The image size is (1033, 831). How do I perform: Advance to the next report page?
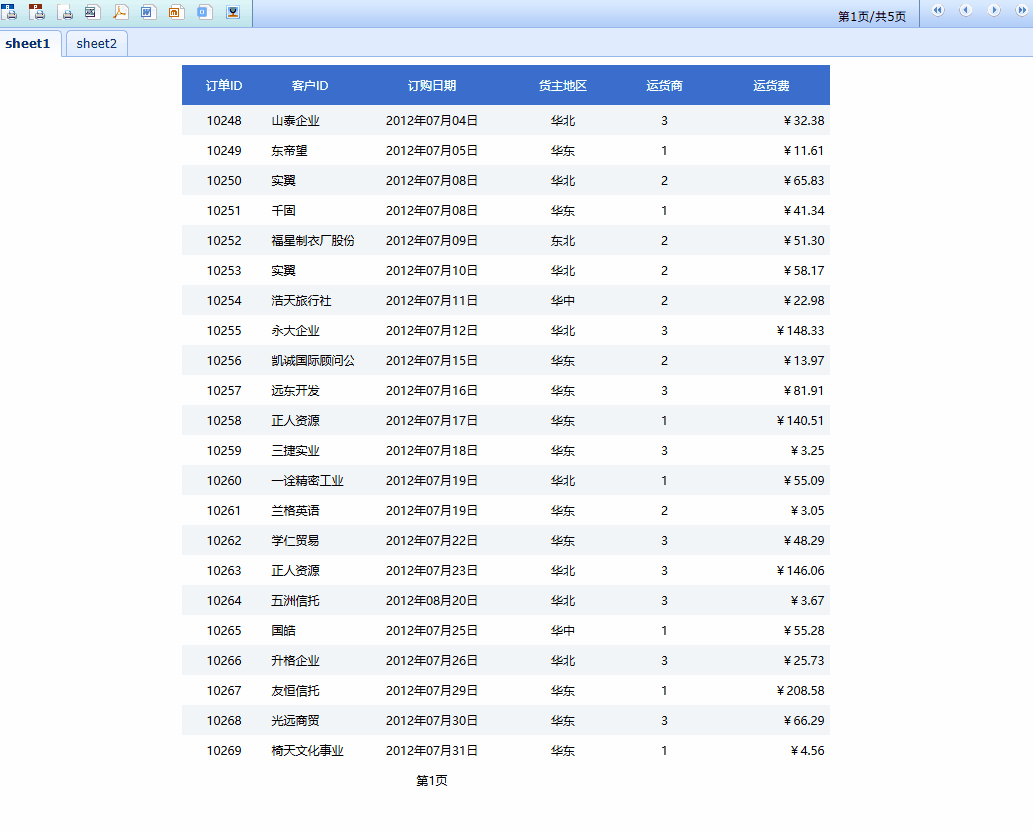(994, 10)
